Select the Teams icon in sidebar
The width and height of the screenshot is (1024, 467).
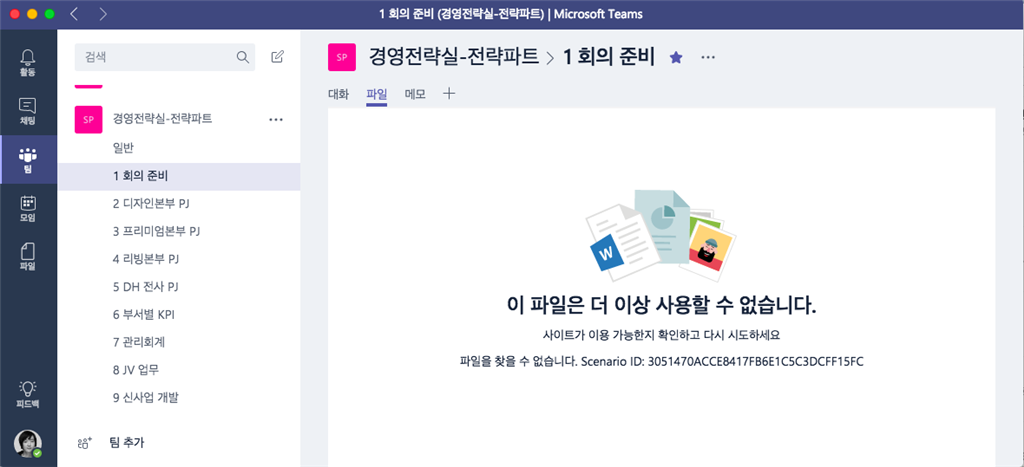click(28, 159)
